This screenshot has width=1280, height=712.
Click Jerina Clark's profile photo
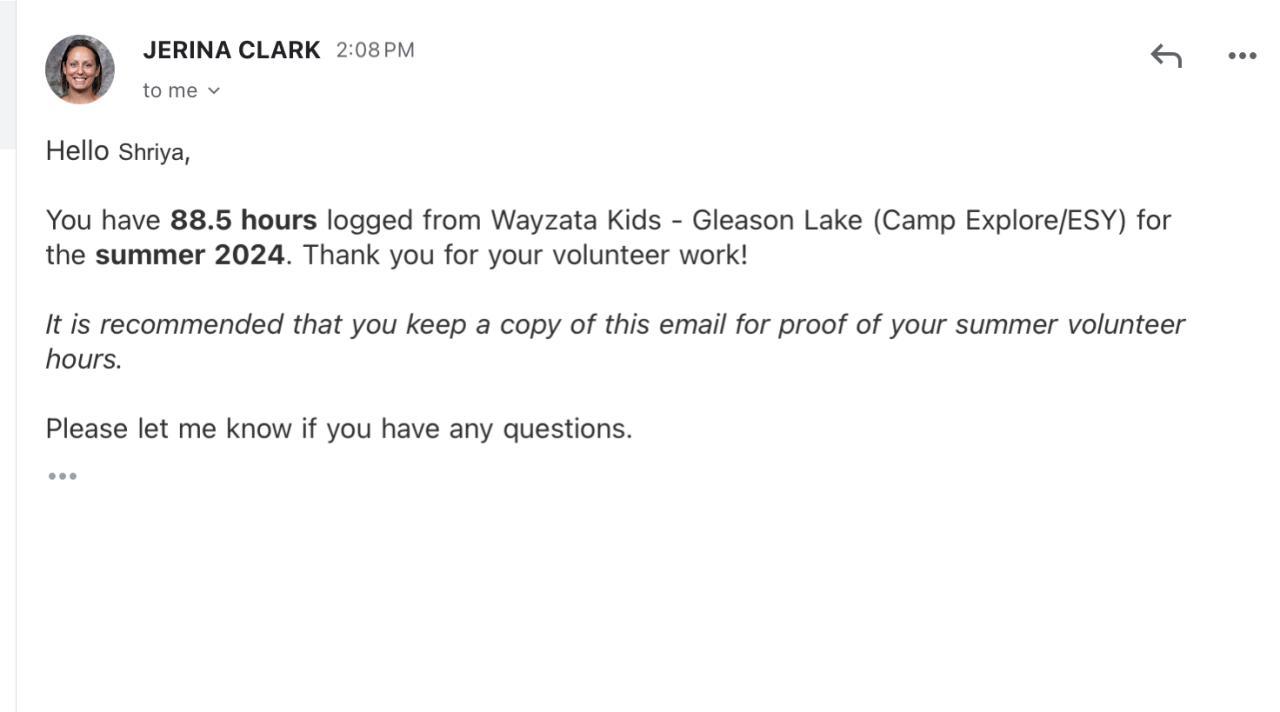point(80,69)
